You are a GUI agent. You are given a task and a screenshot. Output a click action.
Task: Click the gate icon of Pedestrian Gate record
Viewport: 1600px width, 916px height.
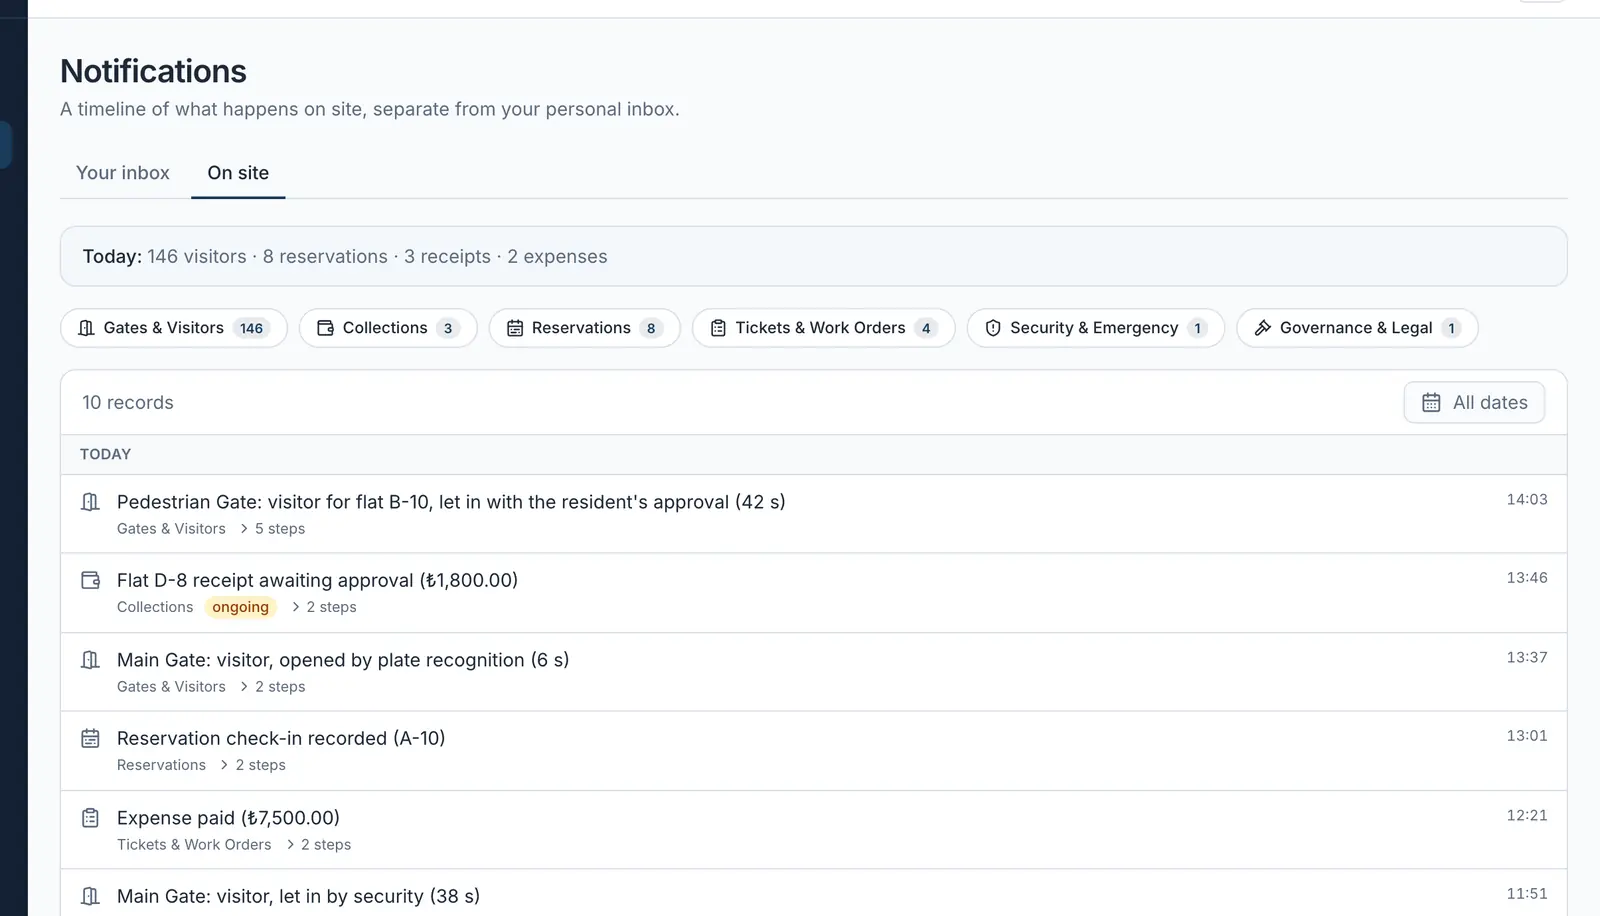90,502
